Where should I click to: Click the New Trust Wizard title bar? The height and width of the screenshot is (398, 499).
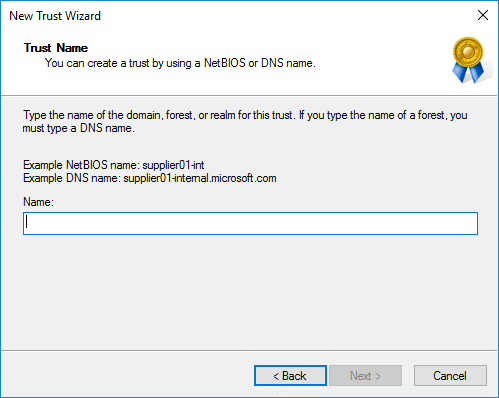[233, 16]
